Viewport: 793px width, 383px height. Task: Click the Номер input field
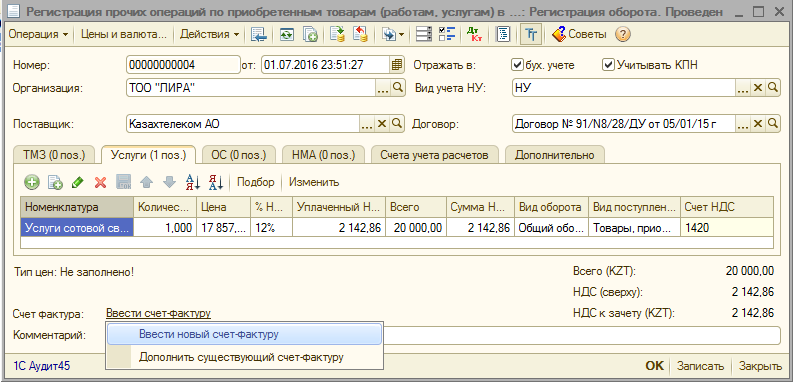click(x=183, y=65)
